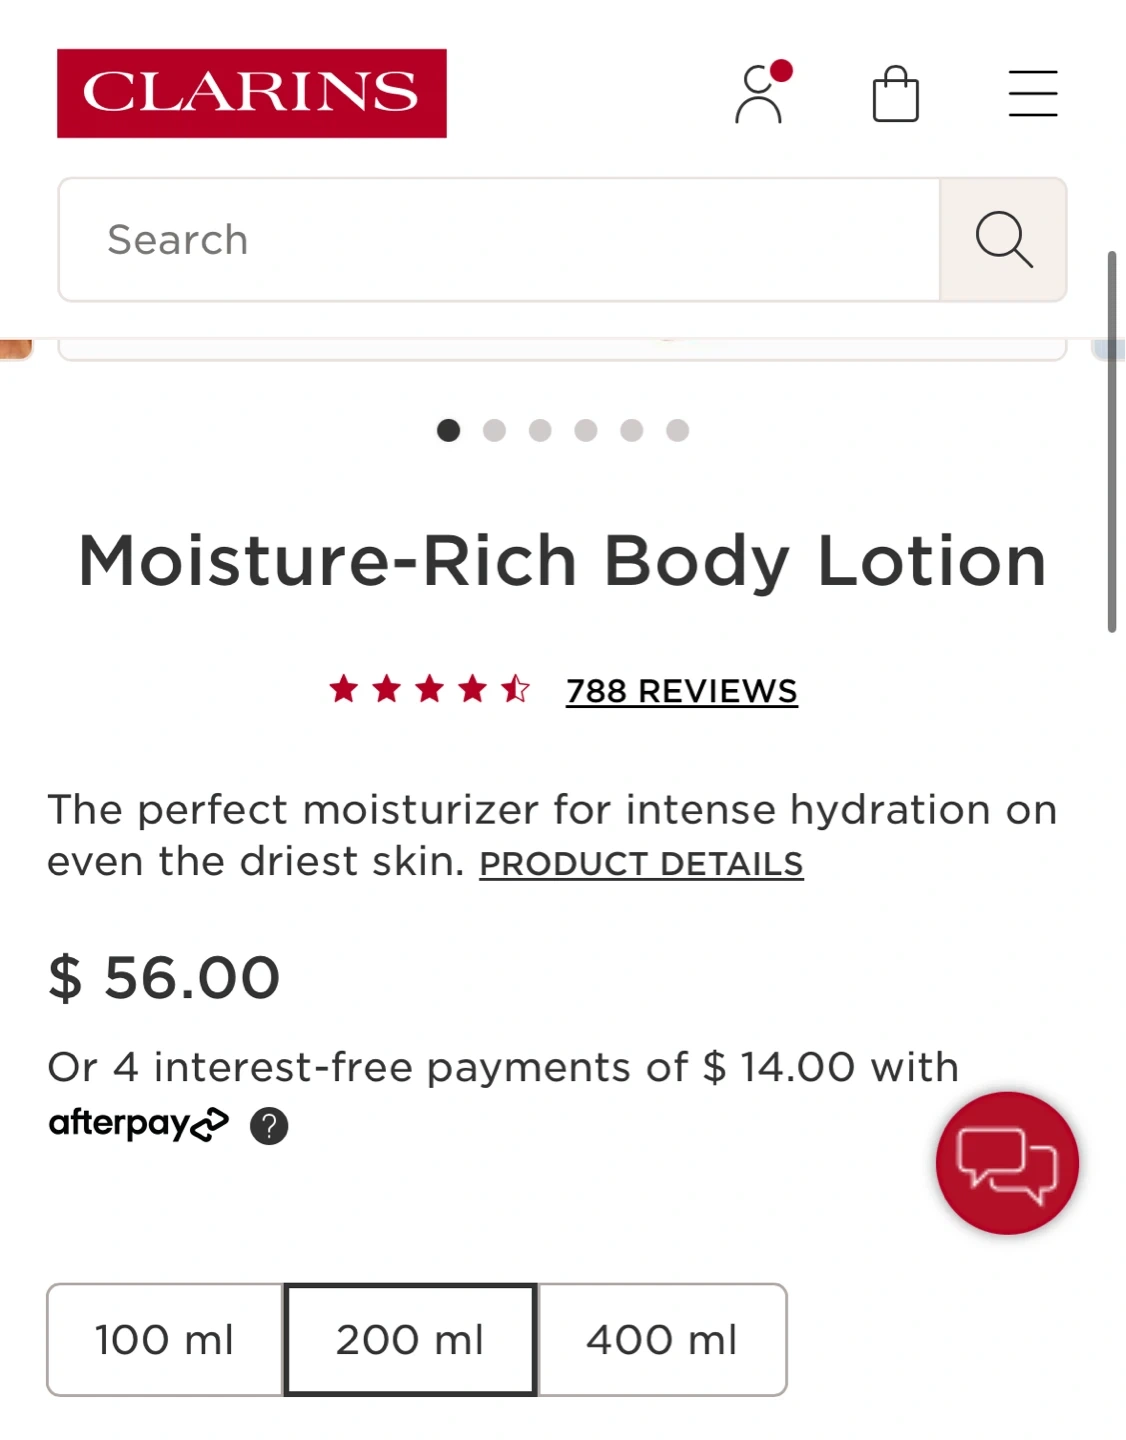Screen dimensions: 1126x1440
Task: Go to third carousel image dot
Action: tap(540, 430)
